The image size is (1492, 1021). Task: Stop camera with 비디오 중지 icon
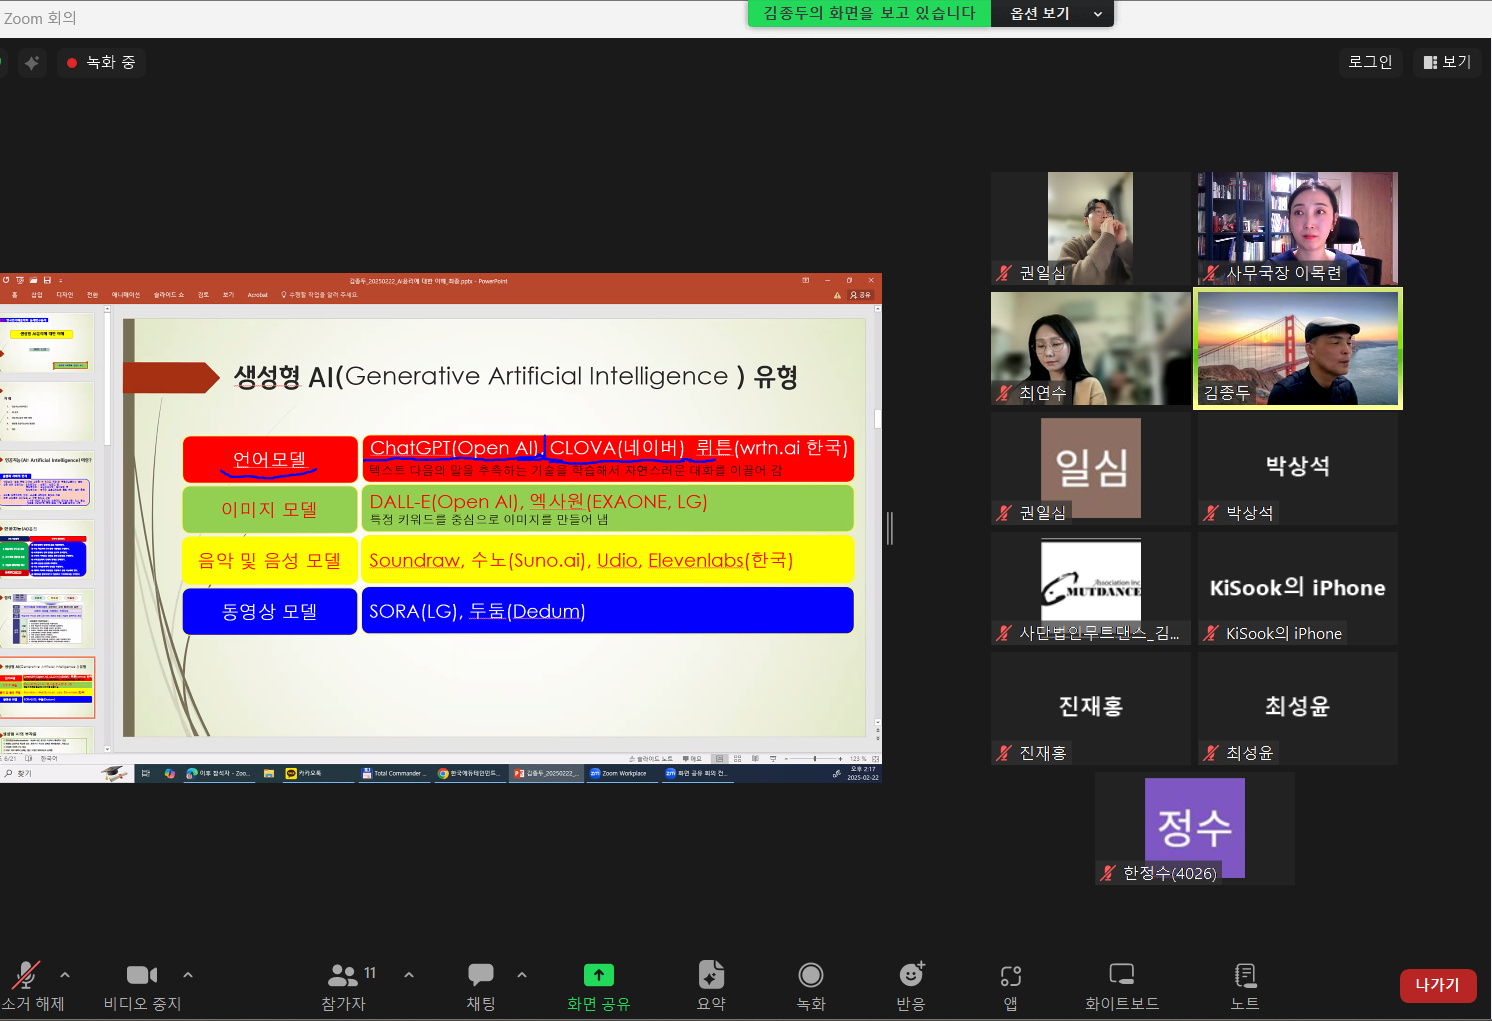click(142, 985)
